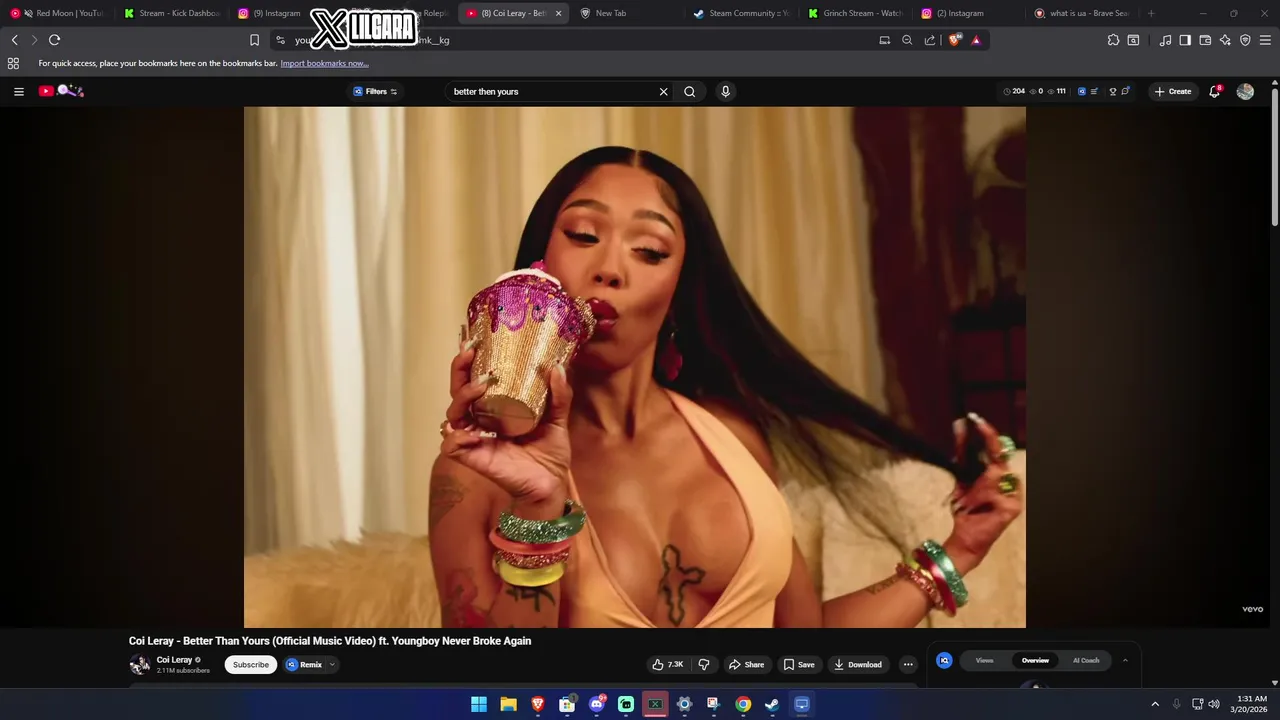Switch to 'what is ua' Brave Search tab
The image size is (1280, 720).
pyautogui.click(x=1082, y=13)
